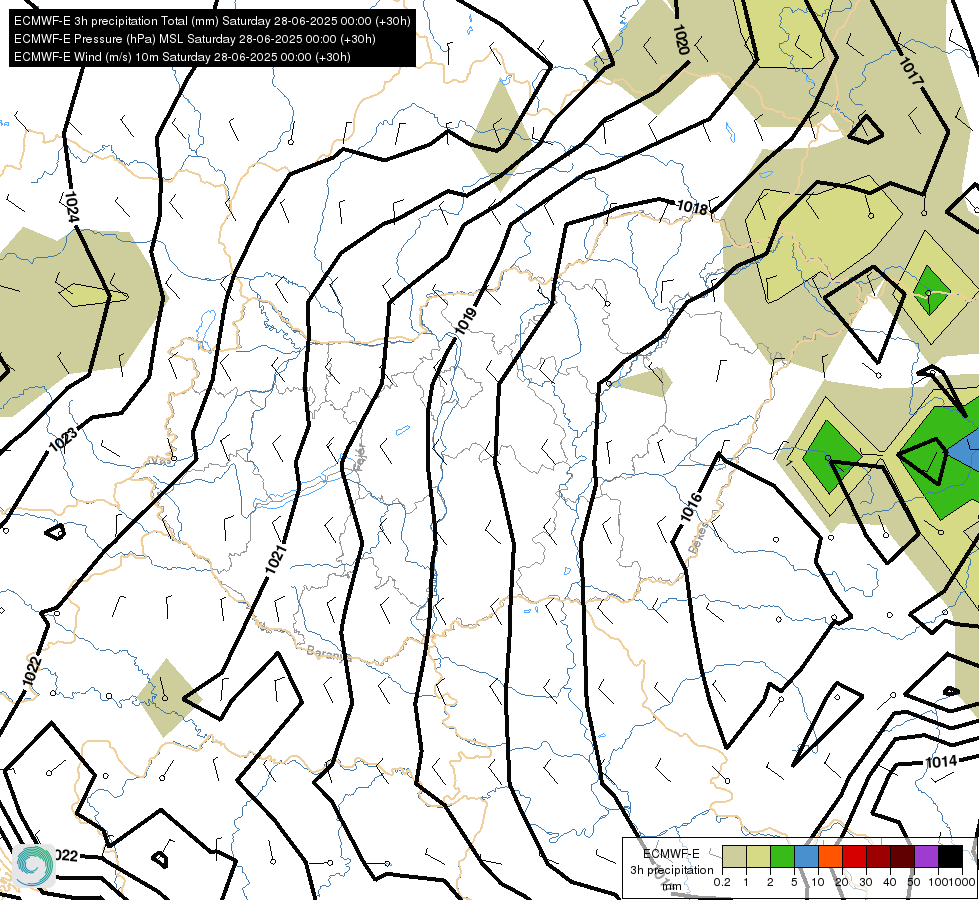Click the 1023 isobar label
This screenshot has width=979, height=900.
pos(64,440)
